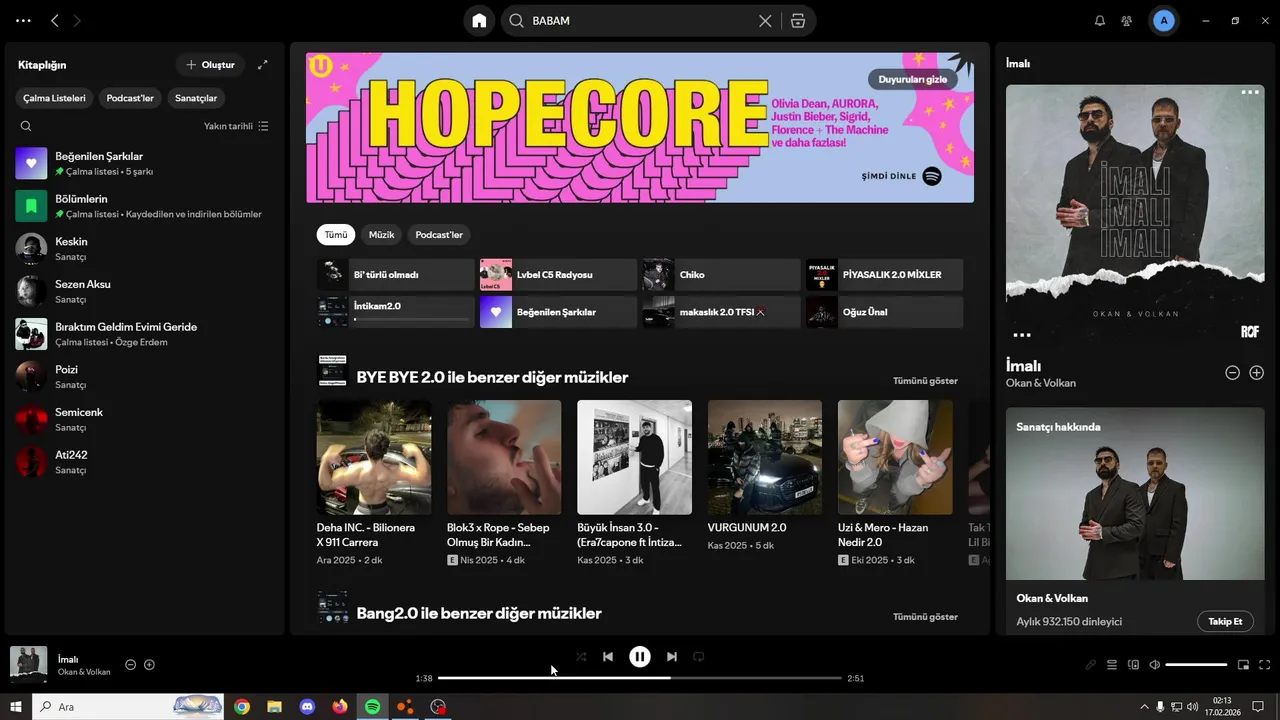1280x720 pixels.
Task: Open the Yakın tarihli sort menu
Action: 236,126
